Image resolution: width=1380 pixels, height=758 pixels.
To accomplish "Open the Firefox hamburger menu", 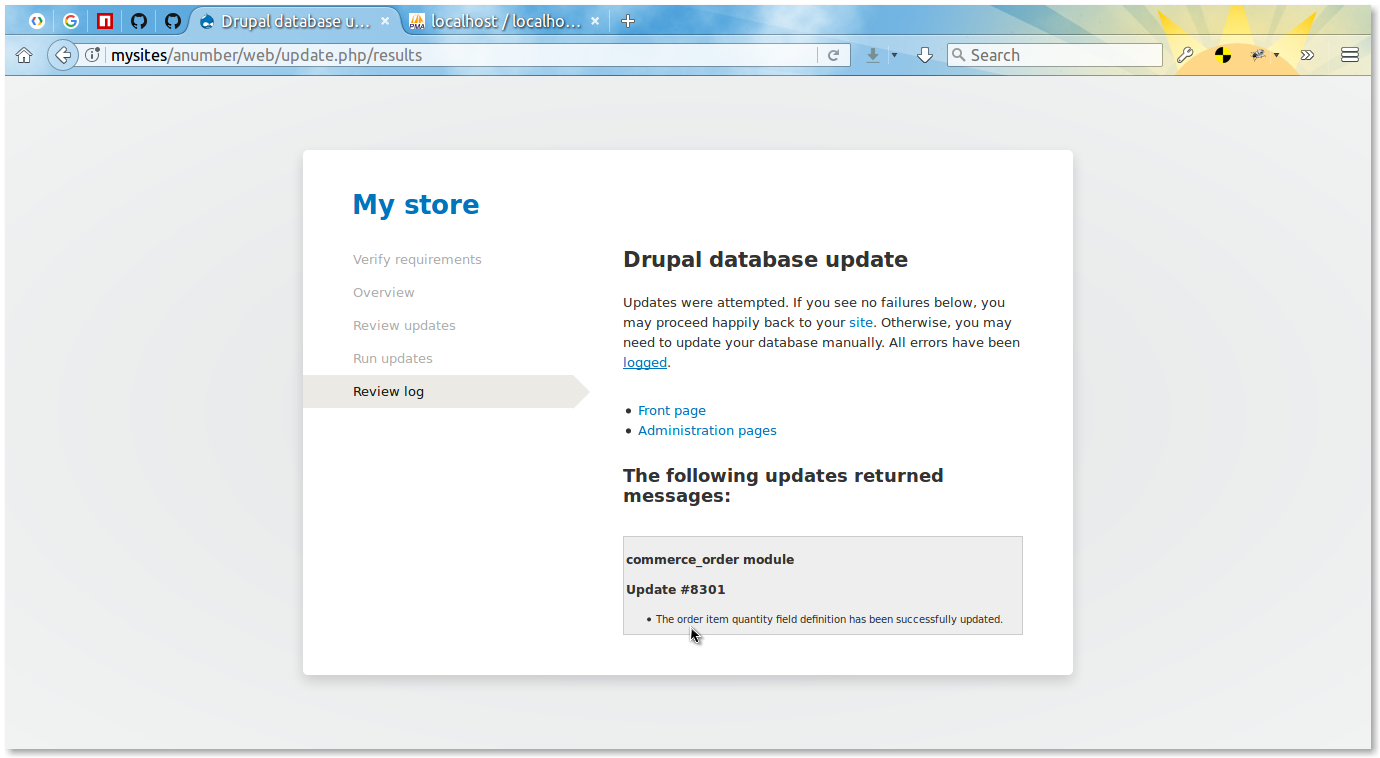I will (x=1349, y=55).
